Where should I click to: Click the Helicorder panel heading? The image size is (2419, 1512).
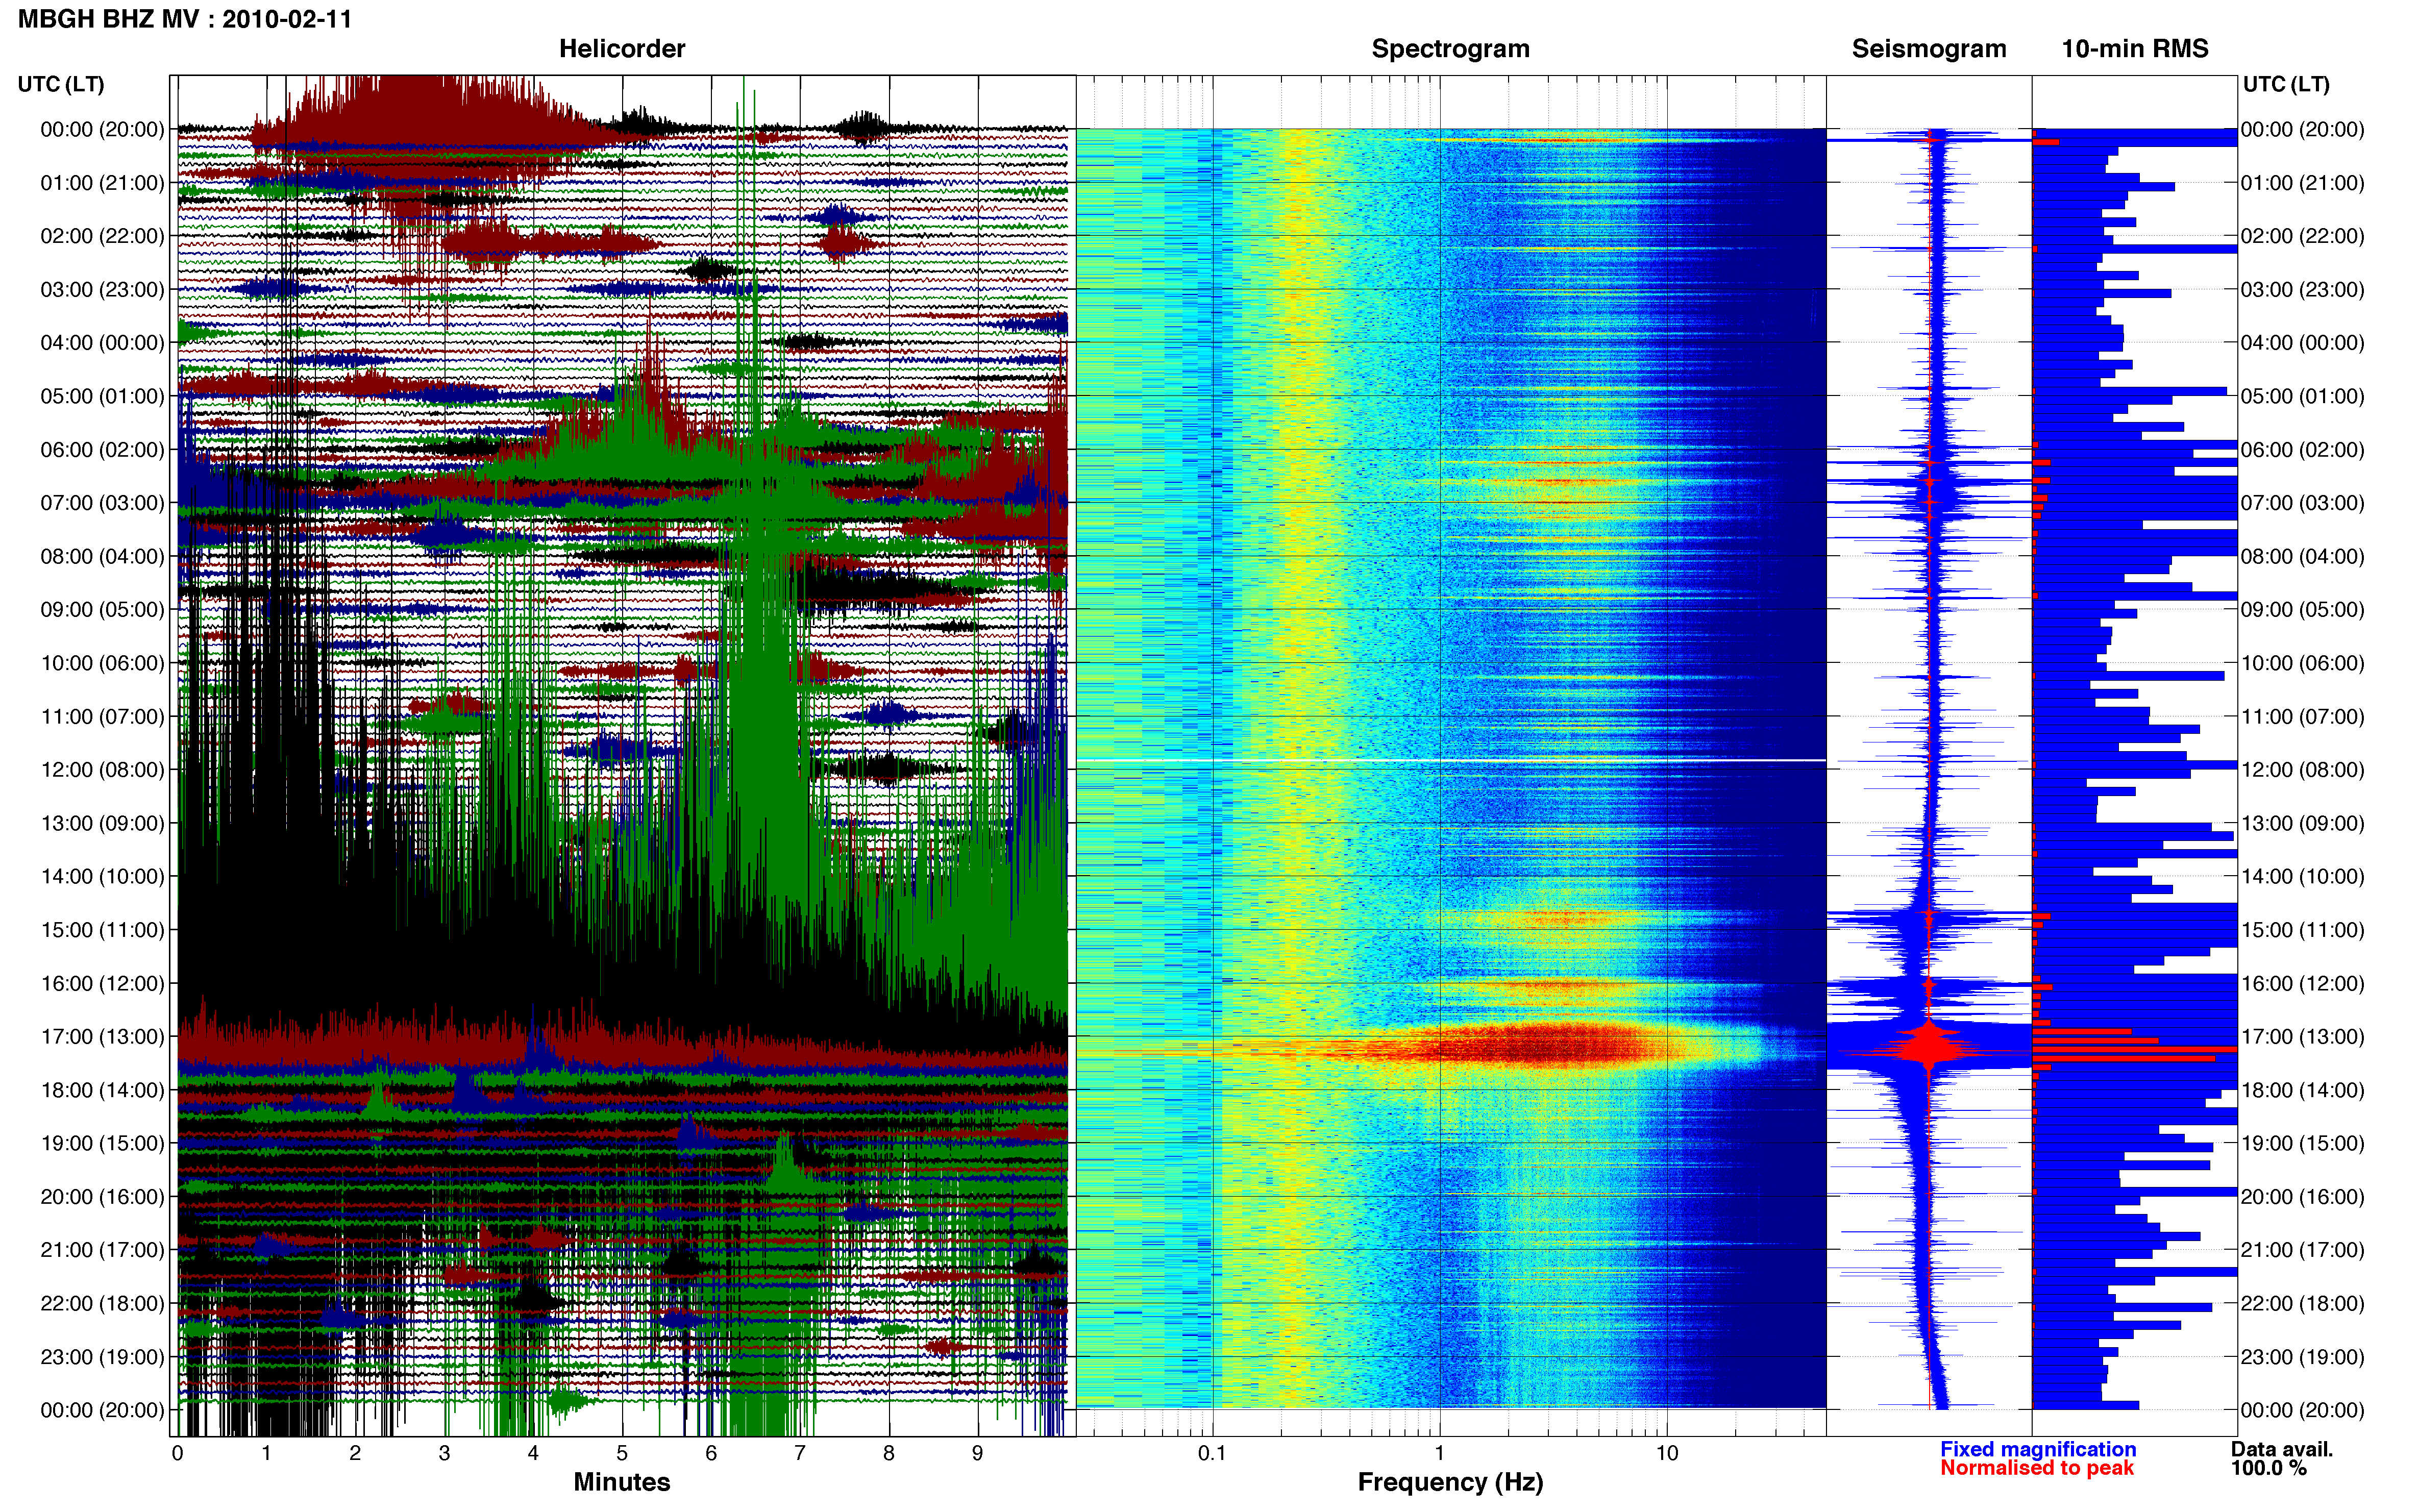tap(621, 49)
